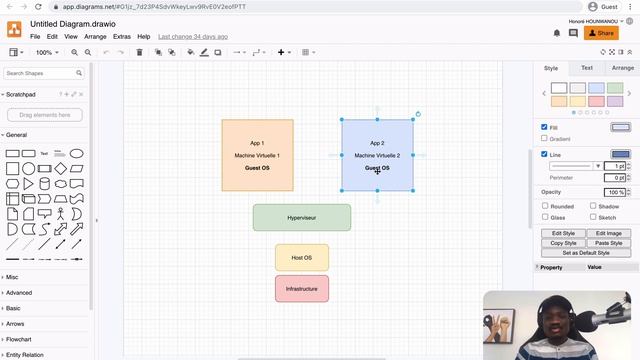Toggle the Fill checkbox
Screen dimensions: 640x360
[x=544, y=127]
